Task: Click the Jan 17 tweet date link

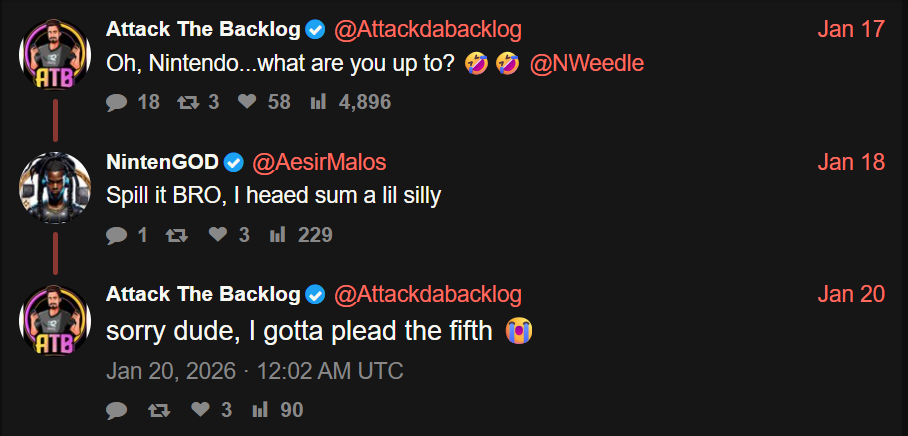Action: [850, 29]
